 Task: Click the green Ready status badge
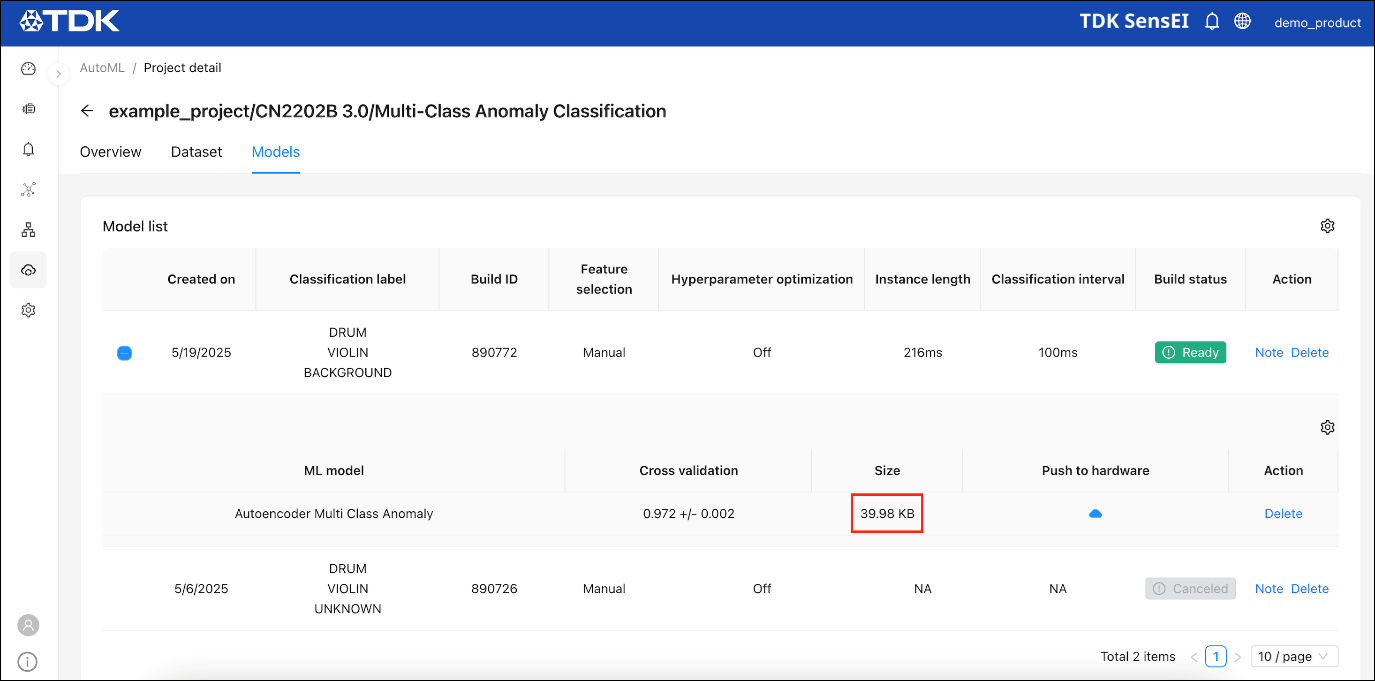click(x=1190, y=352)
